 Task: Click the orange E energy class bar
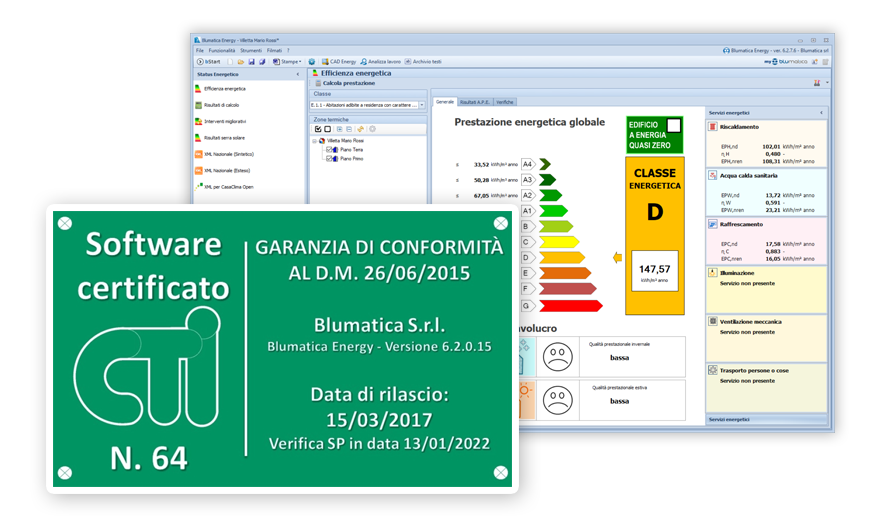[565, 273]
